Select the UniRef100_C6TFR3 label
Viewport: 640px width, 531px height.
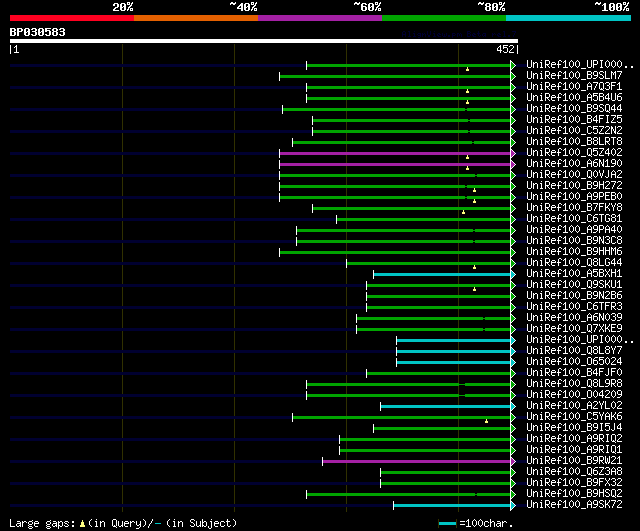pyautogui.click(x=574, y=307)
